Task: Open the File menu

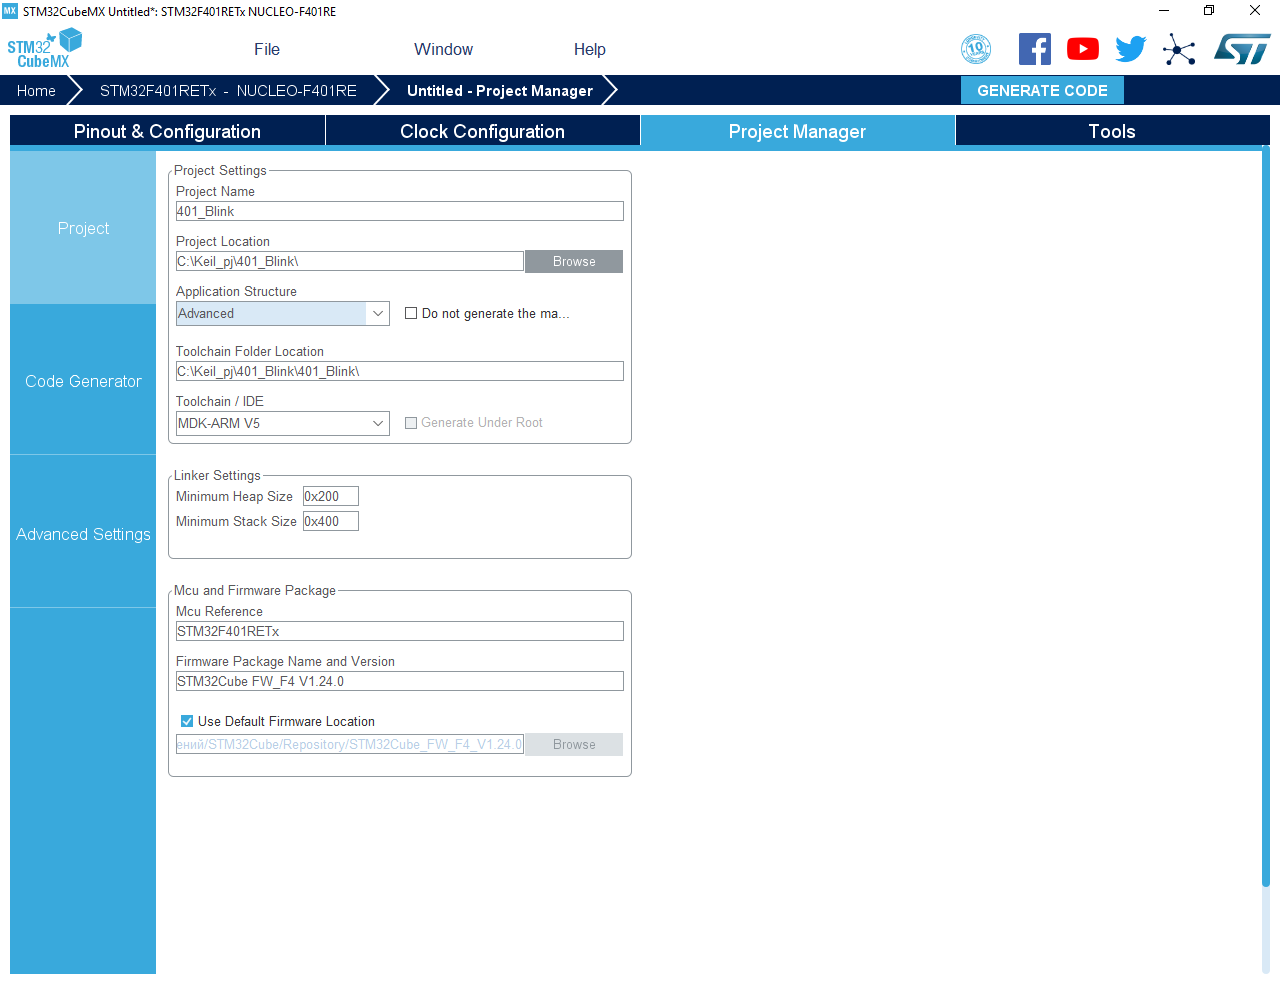Action: point(267,49)
